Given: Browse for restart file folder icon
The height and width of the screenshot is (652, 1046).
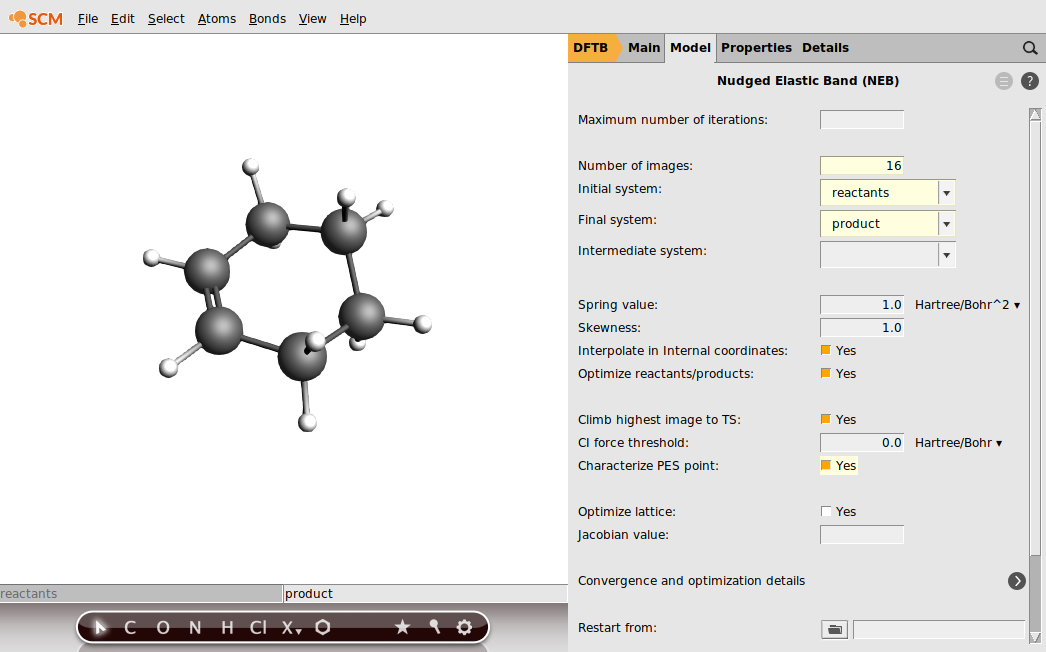Looking at the screenshot, I should [x=835, y=629].
